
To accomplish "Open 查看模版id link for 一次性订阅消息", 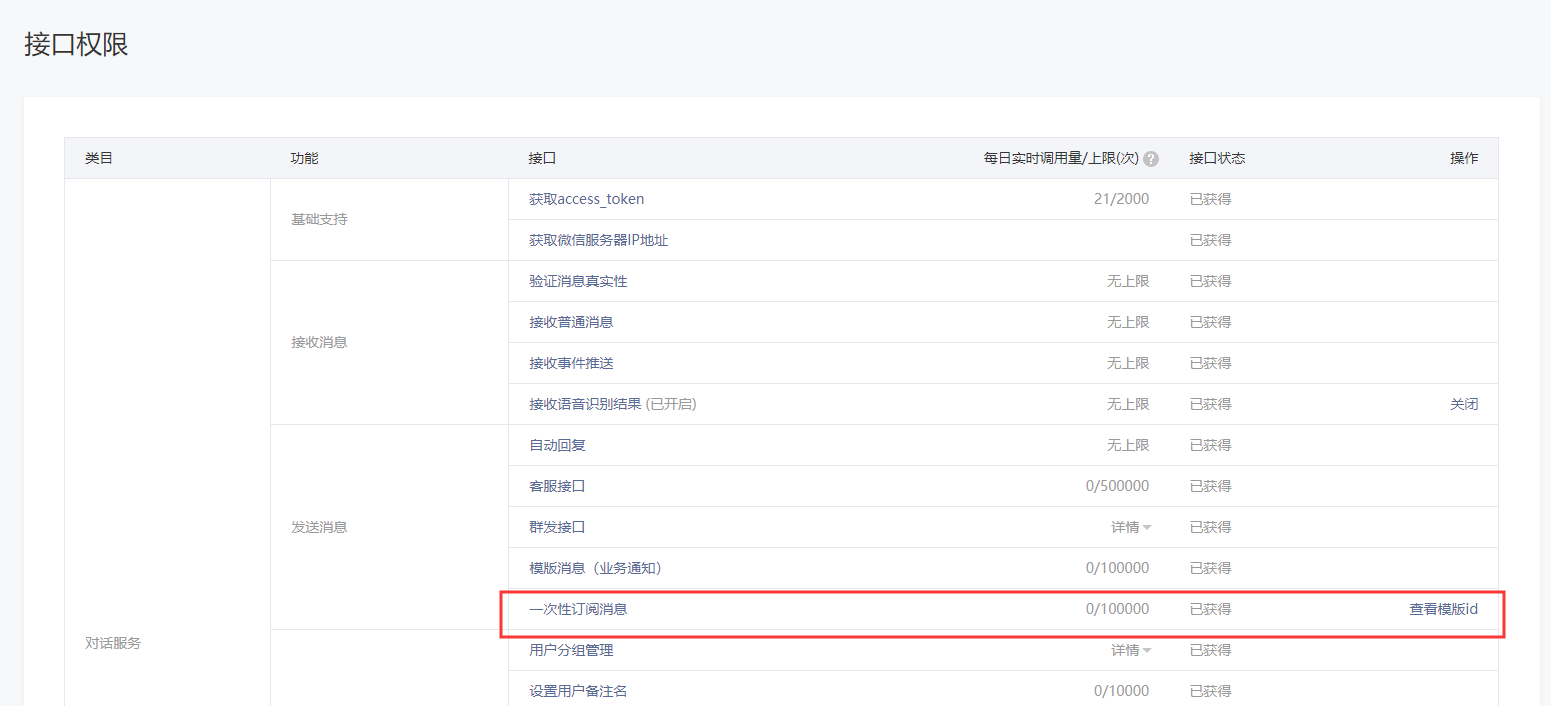I will pyautogui.click(x=1443, y=609).
